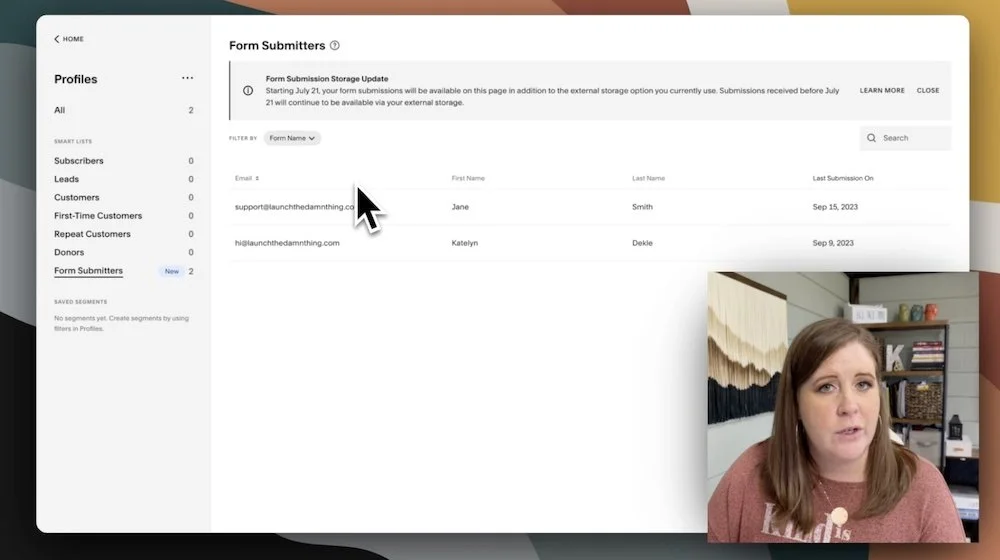Select the All profiles list
The width and height of the screenshot is (1000, 560).
pos(124,110)
